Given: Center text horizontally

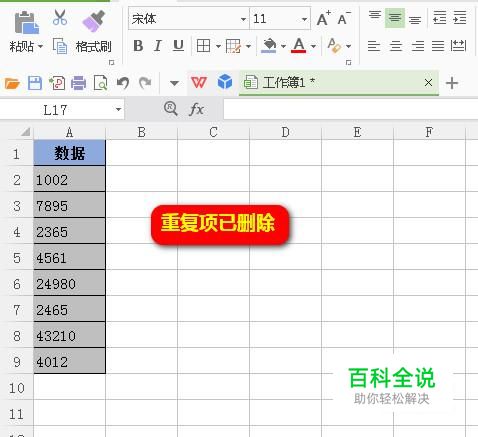Looking at the screenshot, I should click(396, 46).
